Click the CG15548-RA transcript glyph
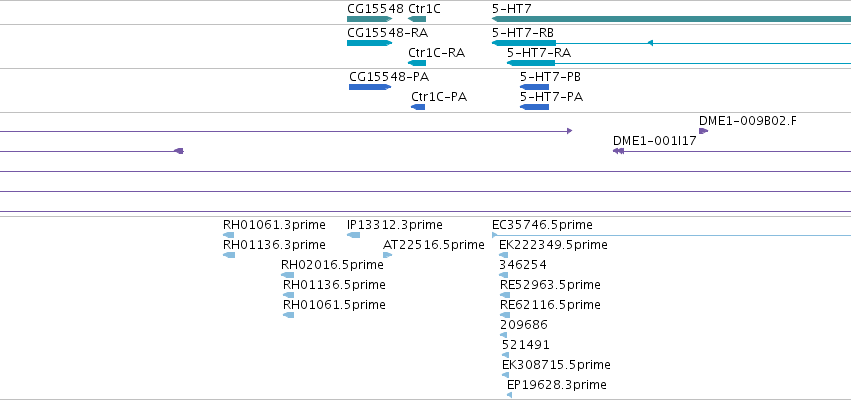The height and width of the screenshot is (400, 851). point(369,43)
